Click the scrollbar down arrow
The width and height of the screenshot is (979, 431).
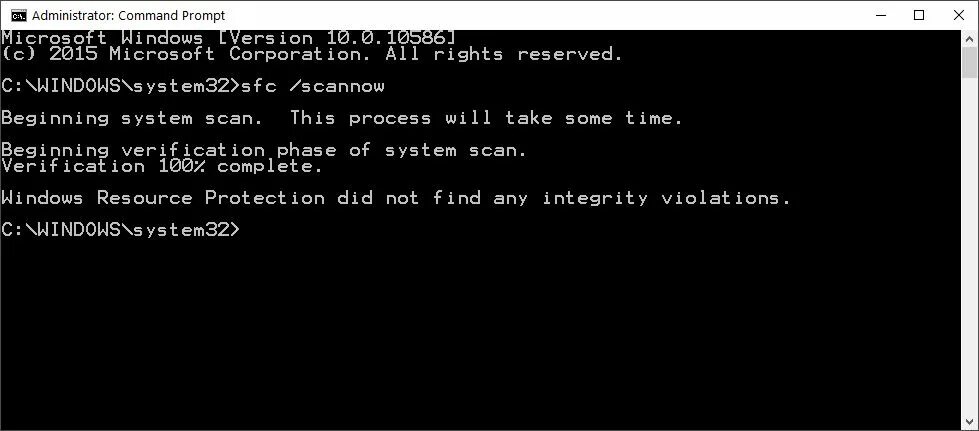pyautogui.click(x=970, y=424)
